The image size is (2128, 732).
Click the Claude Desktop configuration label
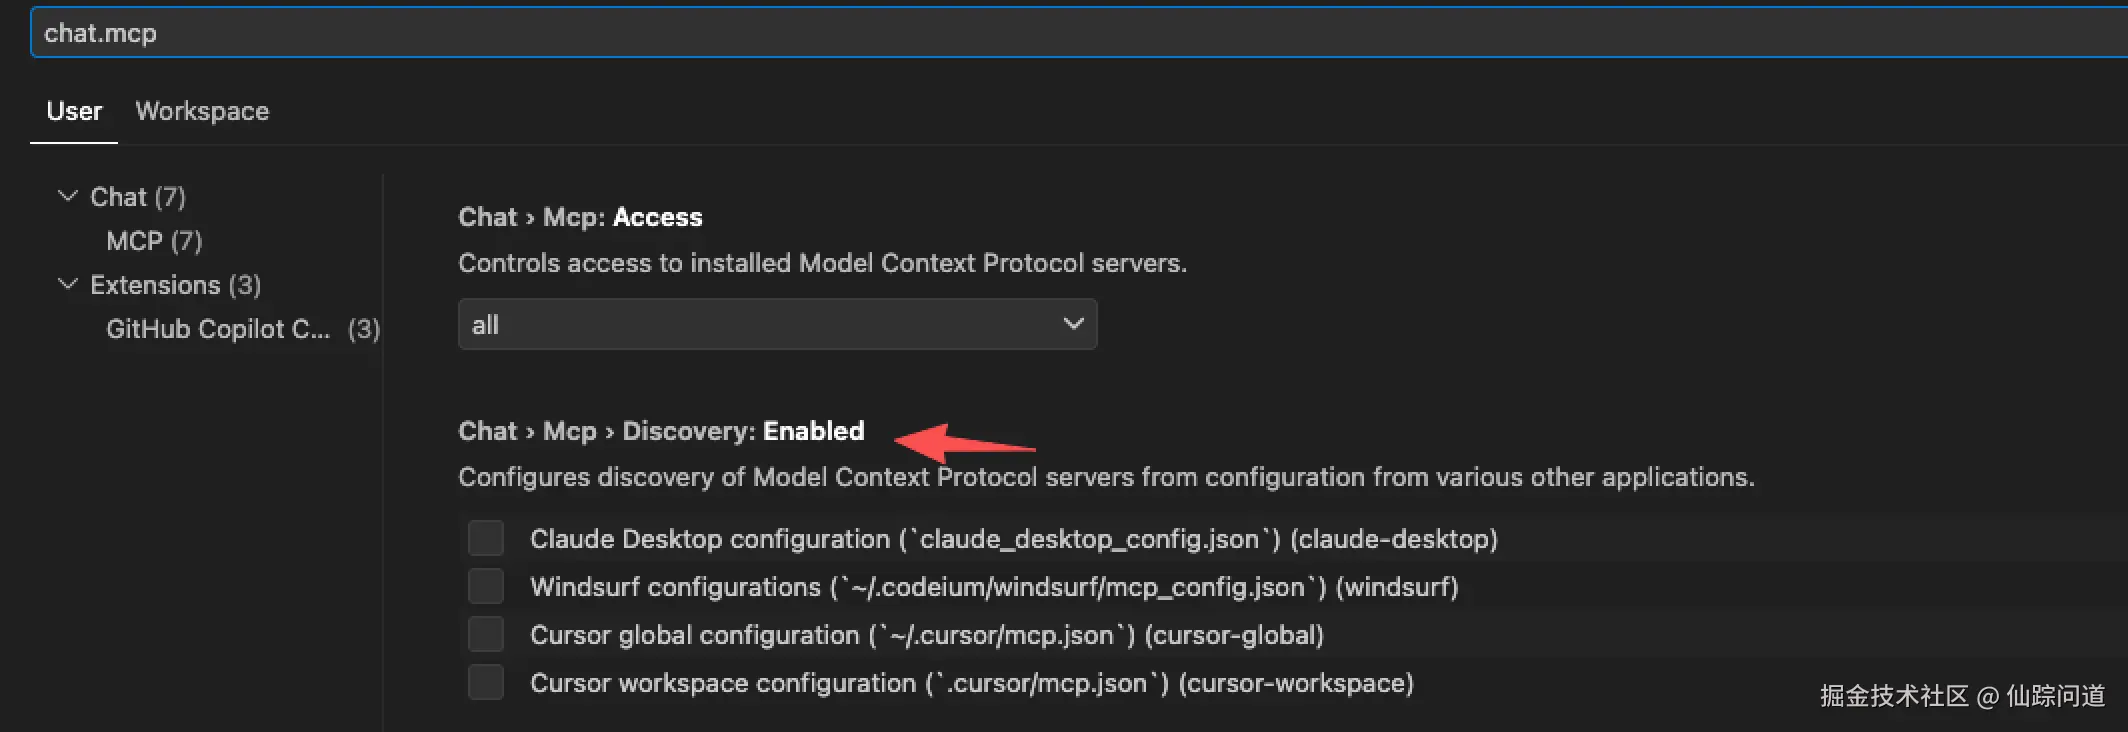pos(1013,539)
